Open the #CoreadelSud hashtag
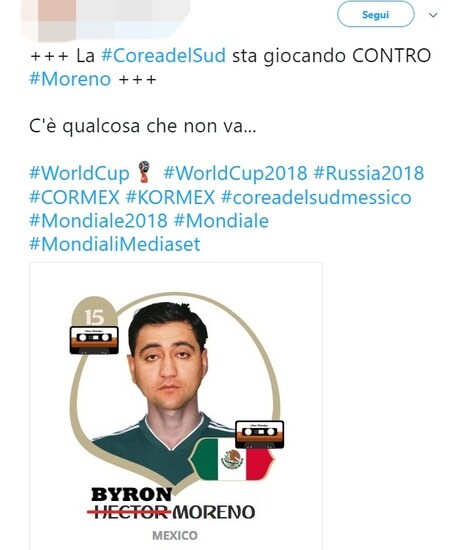Viewport: 462px width, 550px height. tap(163, 56)
